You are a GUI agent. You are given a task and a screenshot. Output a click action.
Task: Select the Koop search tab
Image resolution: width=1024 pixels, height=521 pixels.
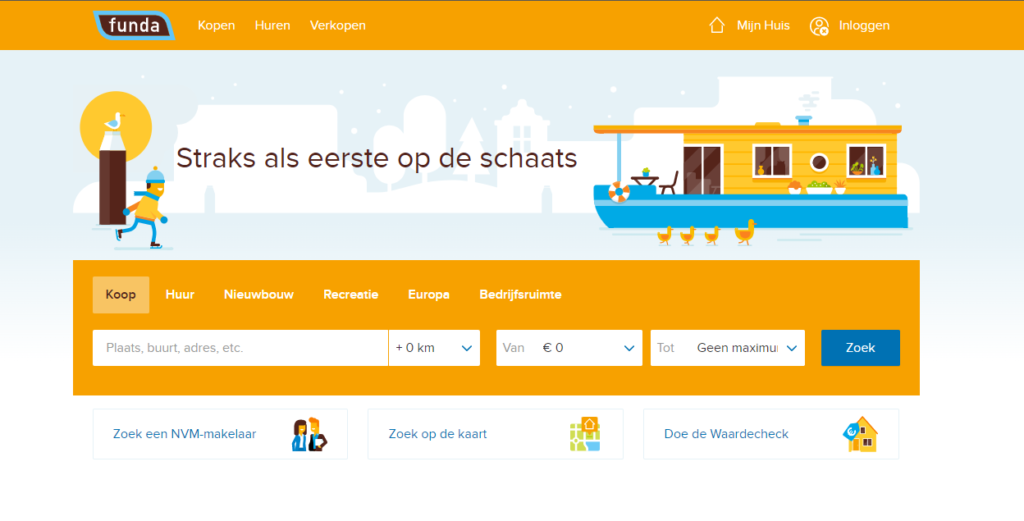[x=121, y=294]
